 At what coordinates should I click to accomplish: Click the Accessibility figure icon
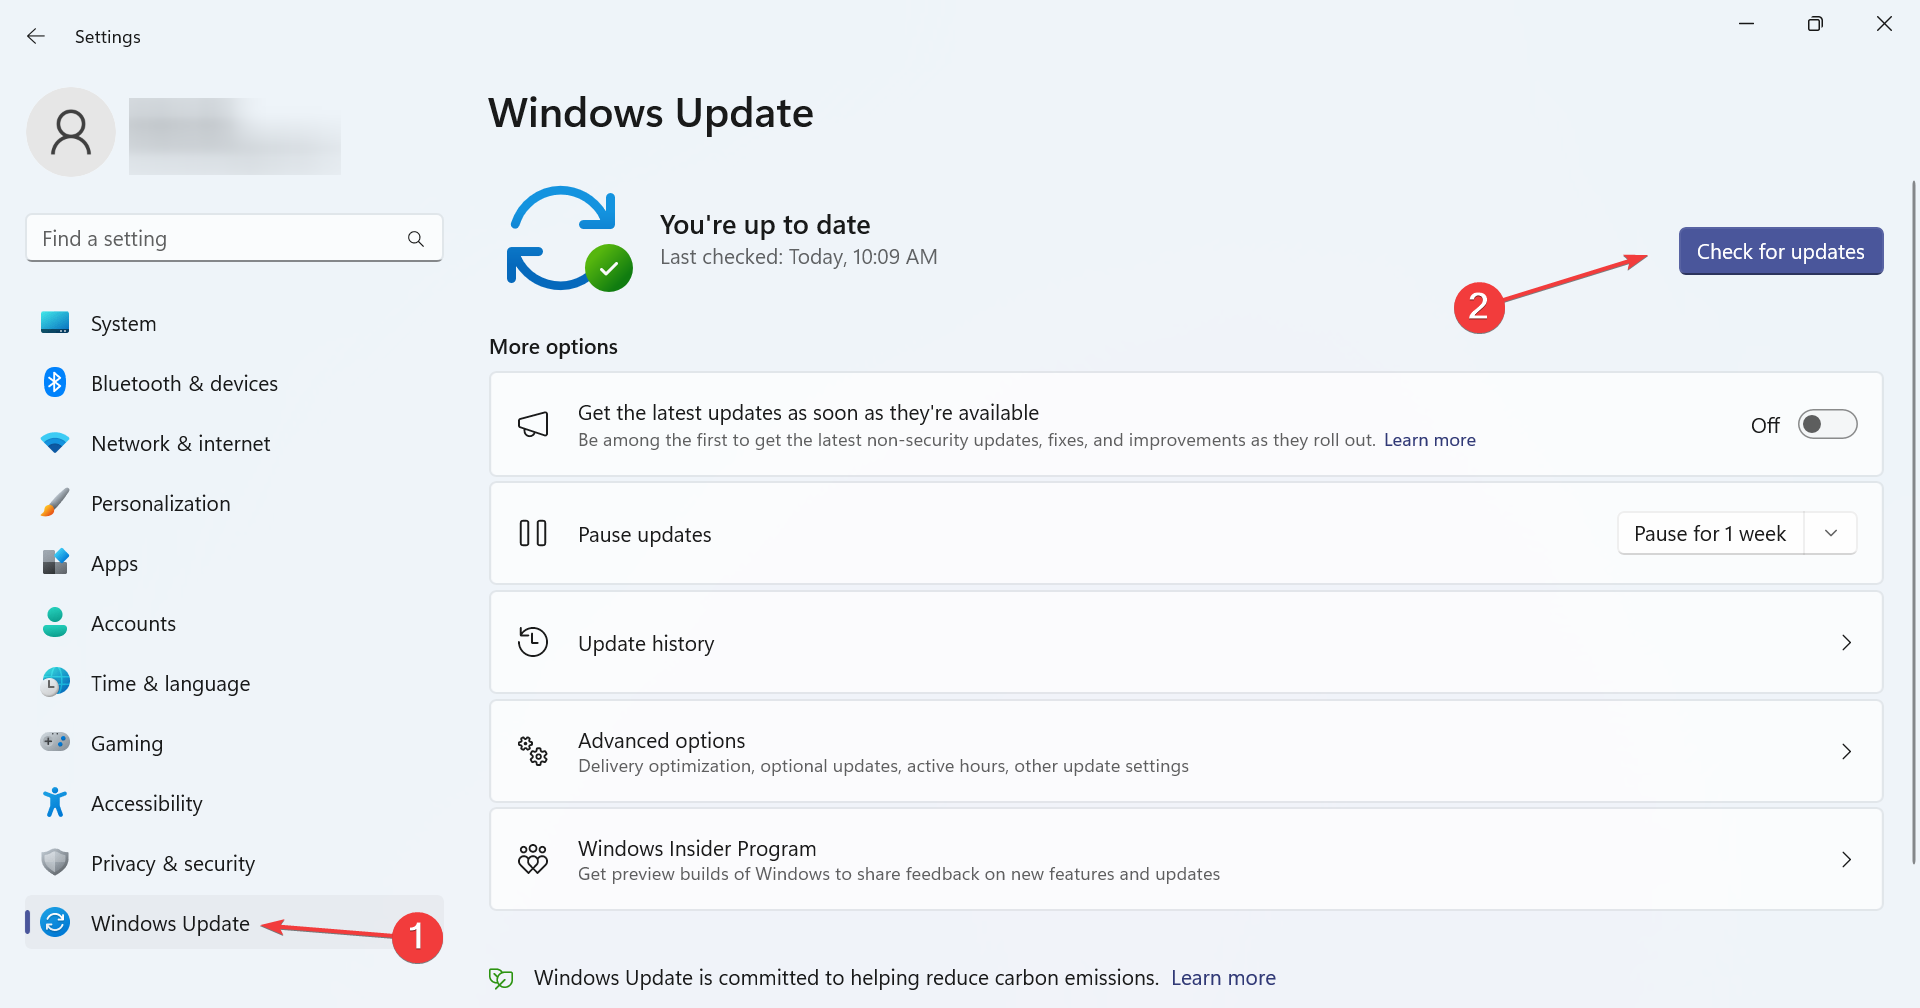click(55, 802)
